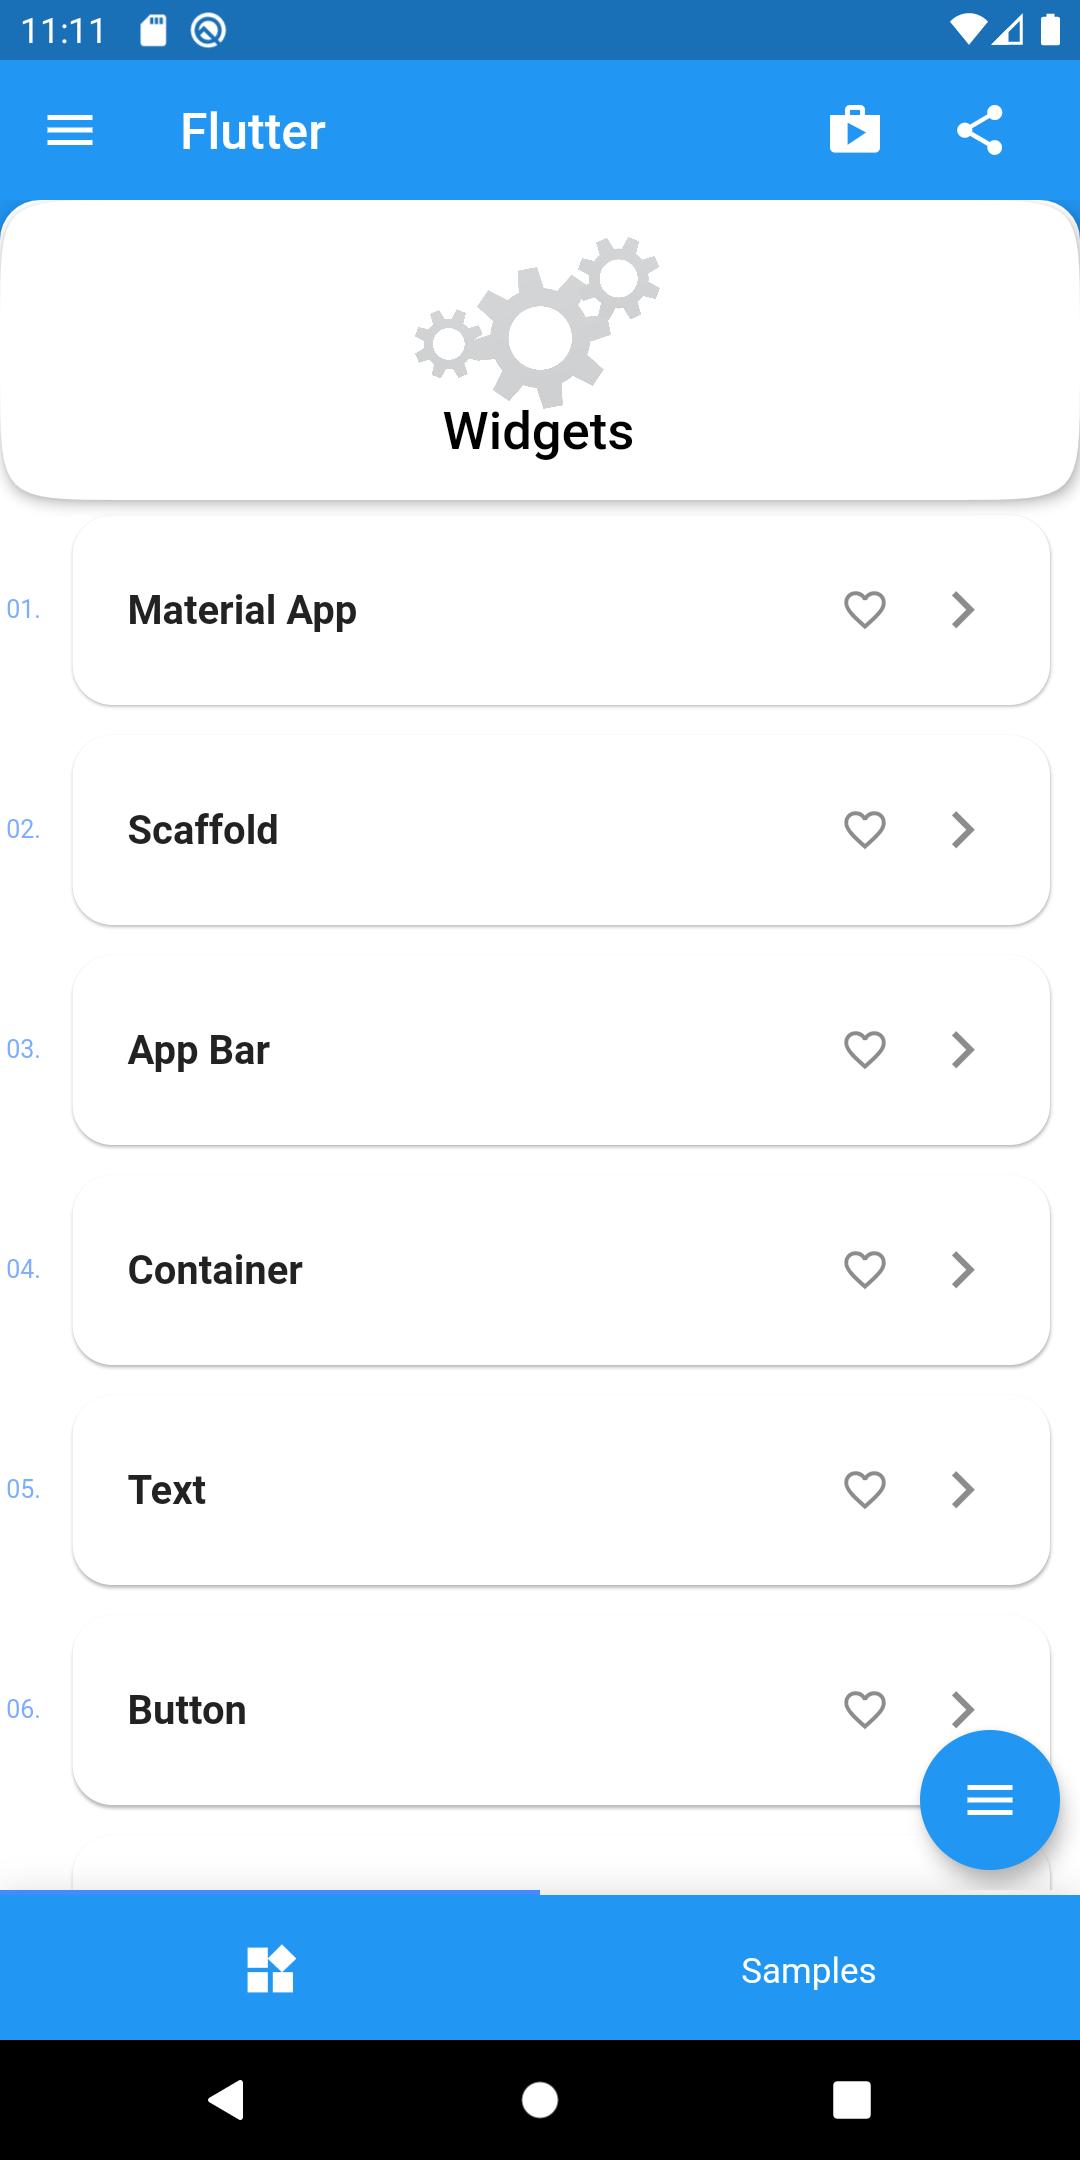Go into Text using its chevron
1080x2160 pixels.
click(963, 1490)
